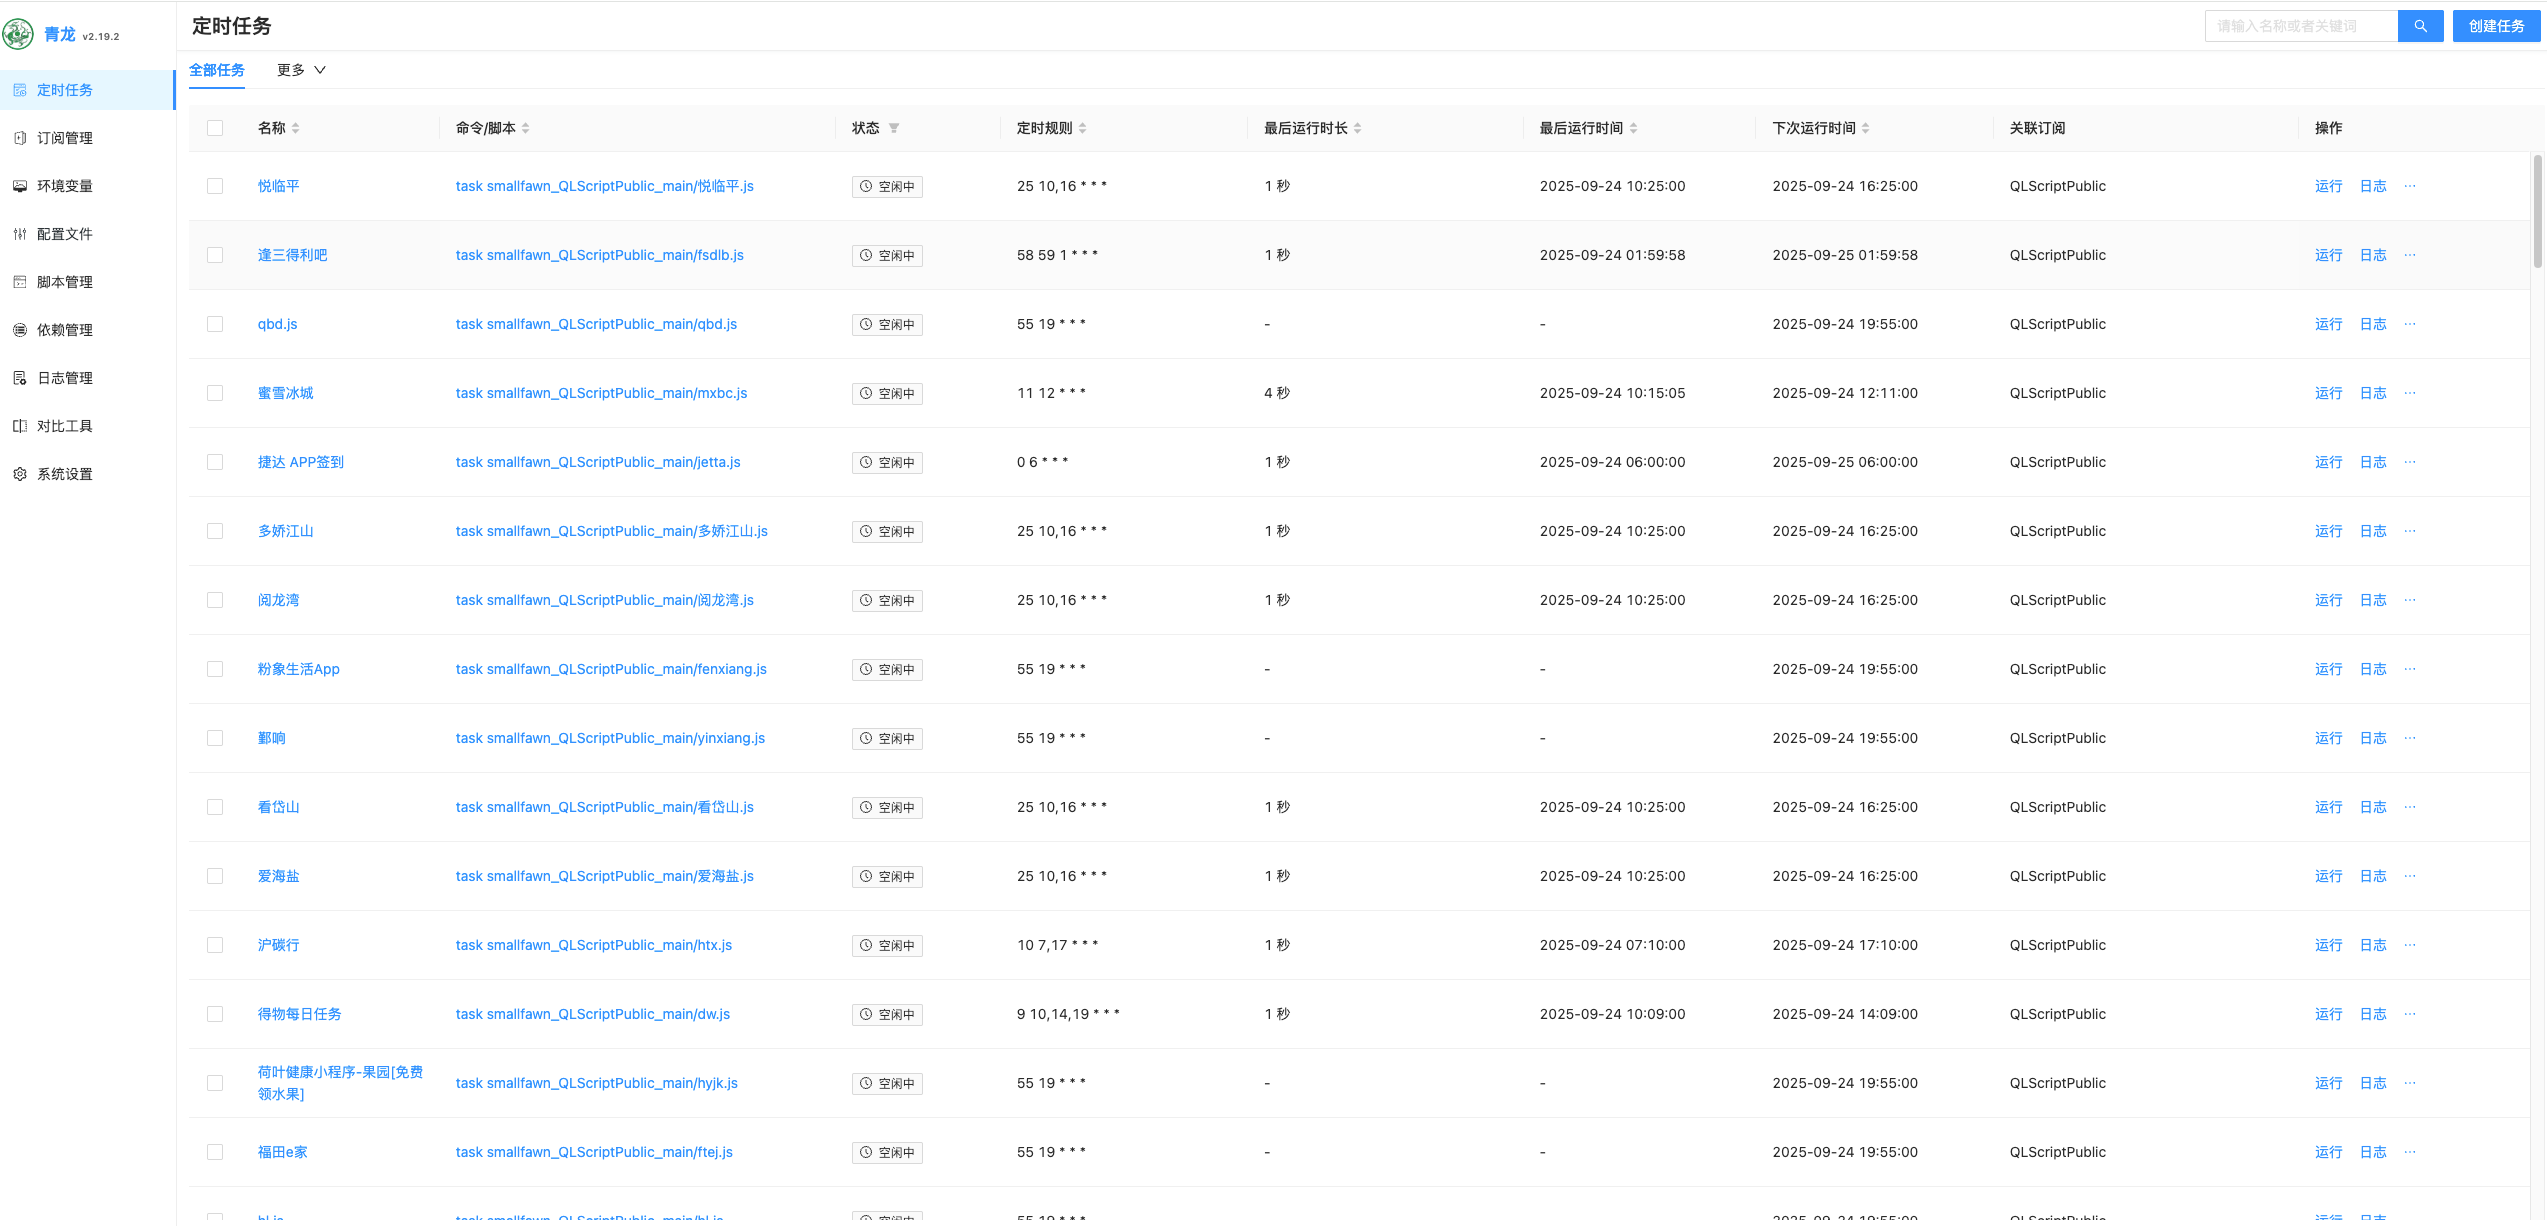Screen dimensions: 2547x1226
Task: Tick the checkbox for the 蜜雪冰城 task
Action: [x=215, y=393]
